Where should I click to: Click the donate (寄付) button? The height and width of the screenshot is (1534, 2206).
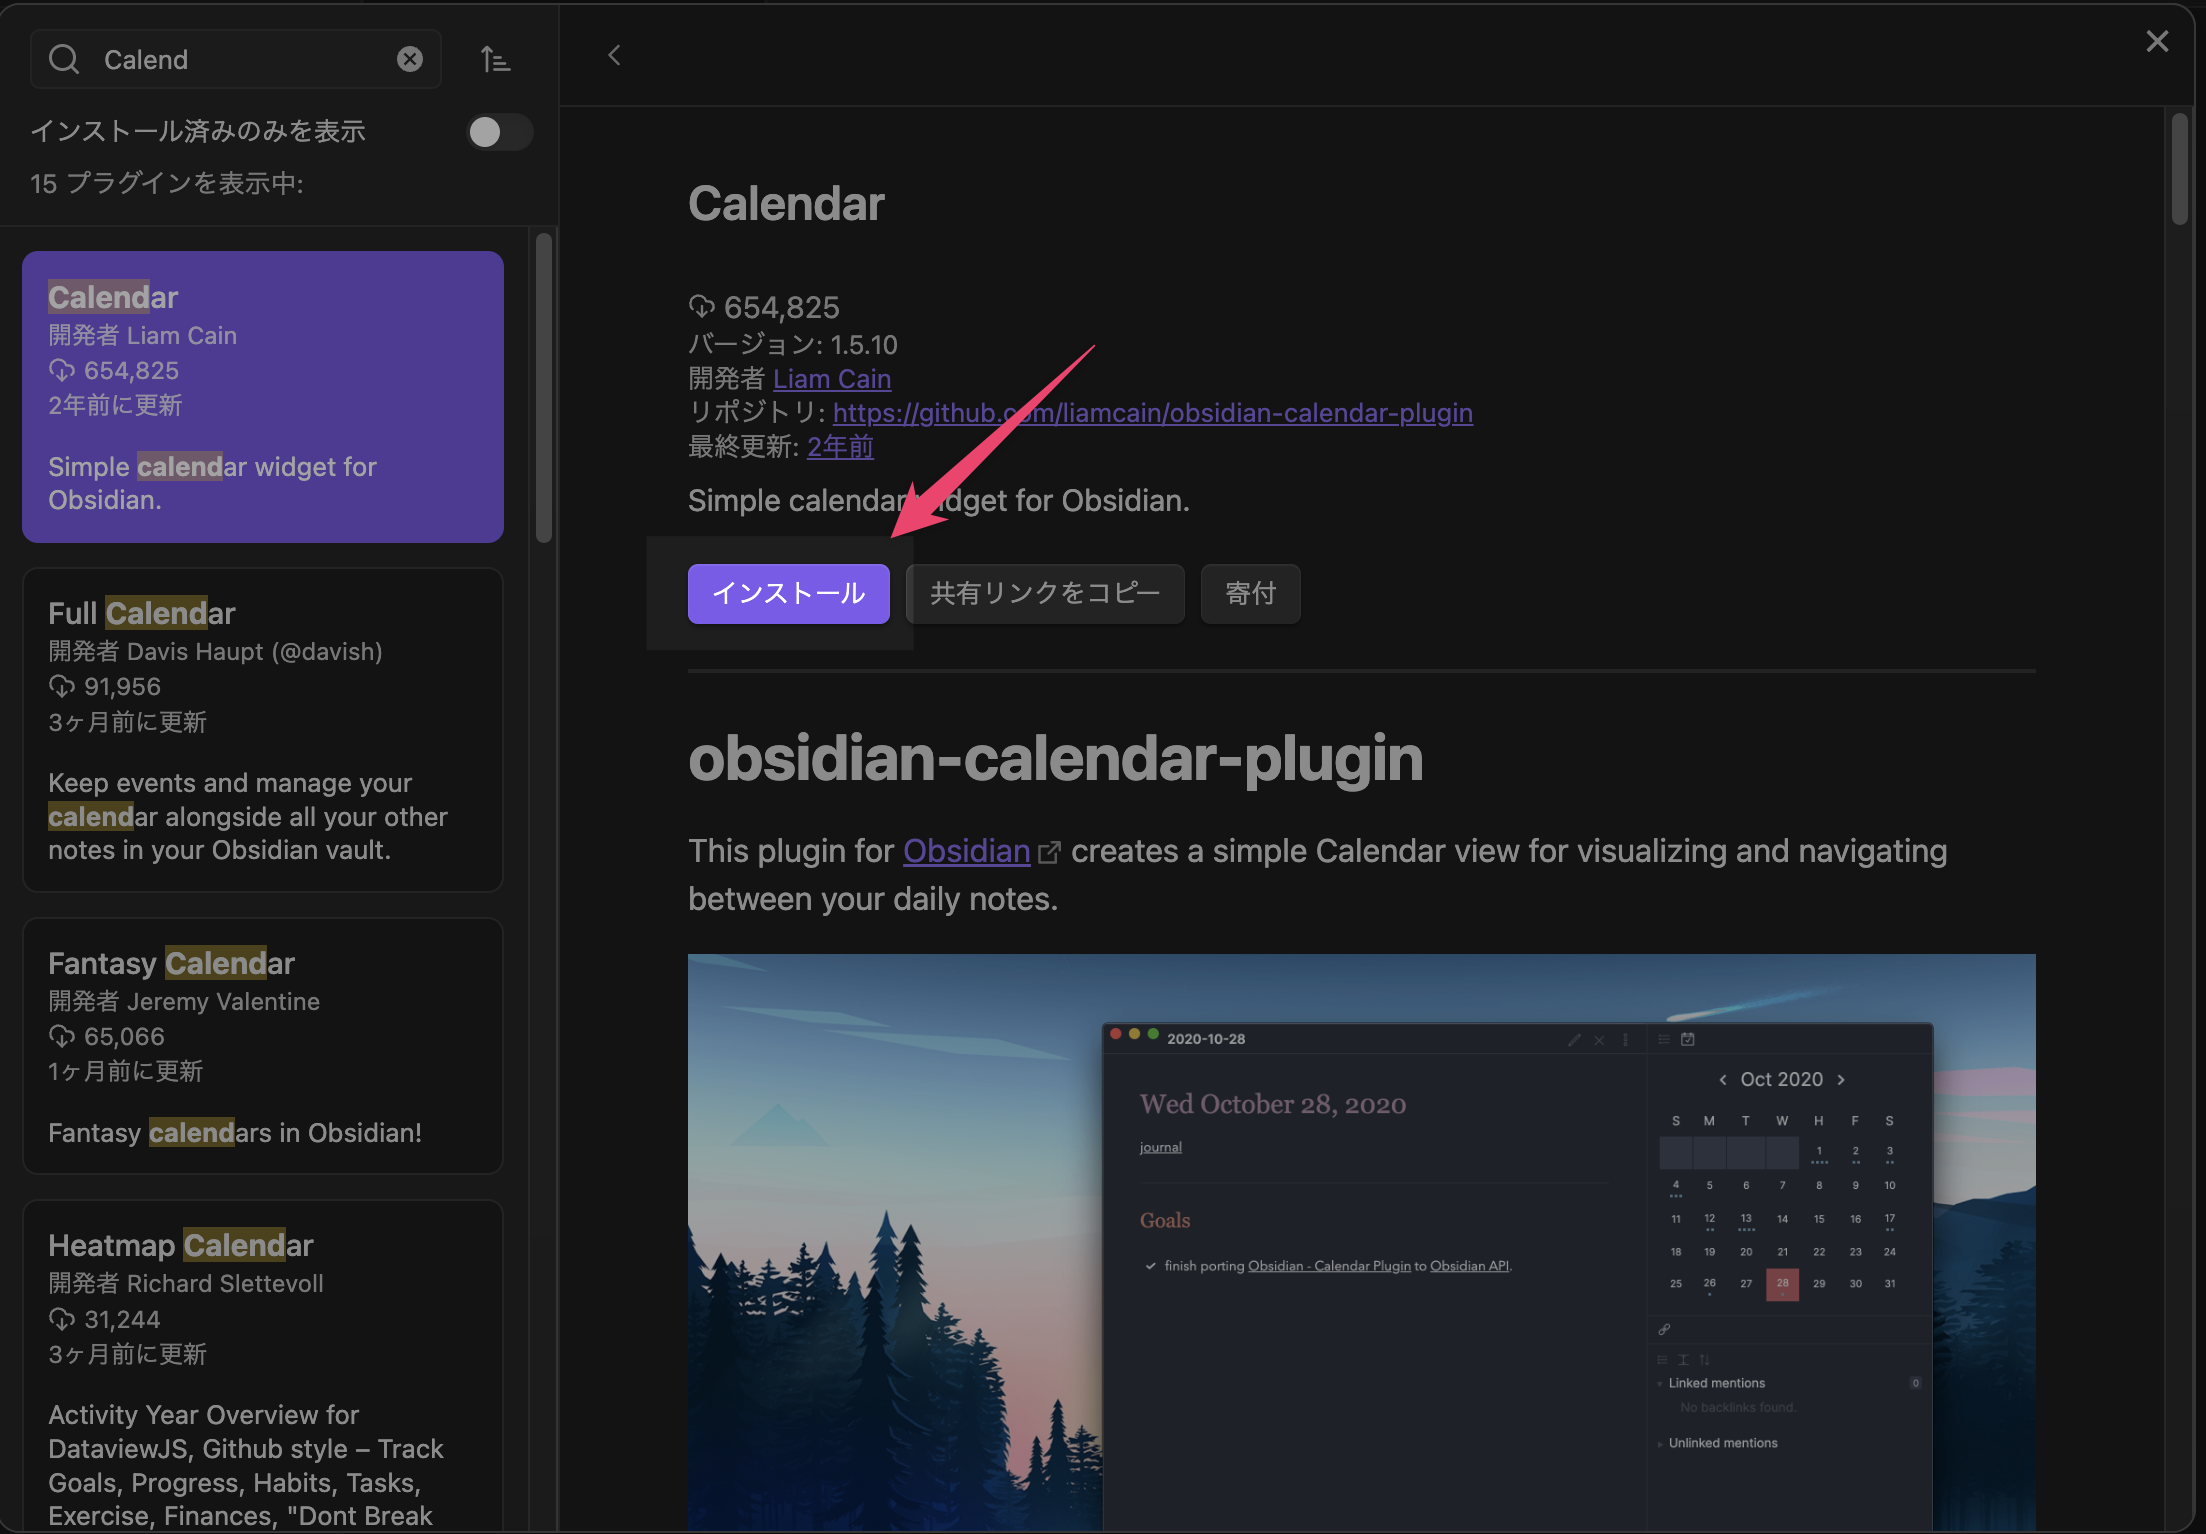click(x=1250, y=594)
